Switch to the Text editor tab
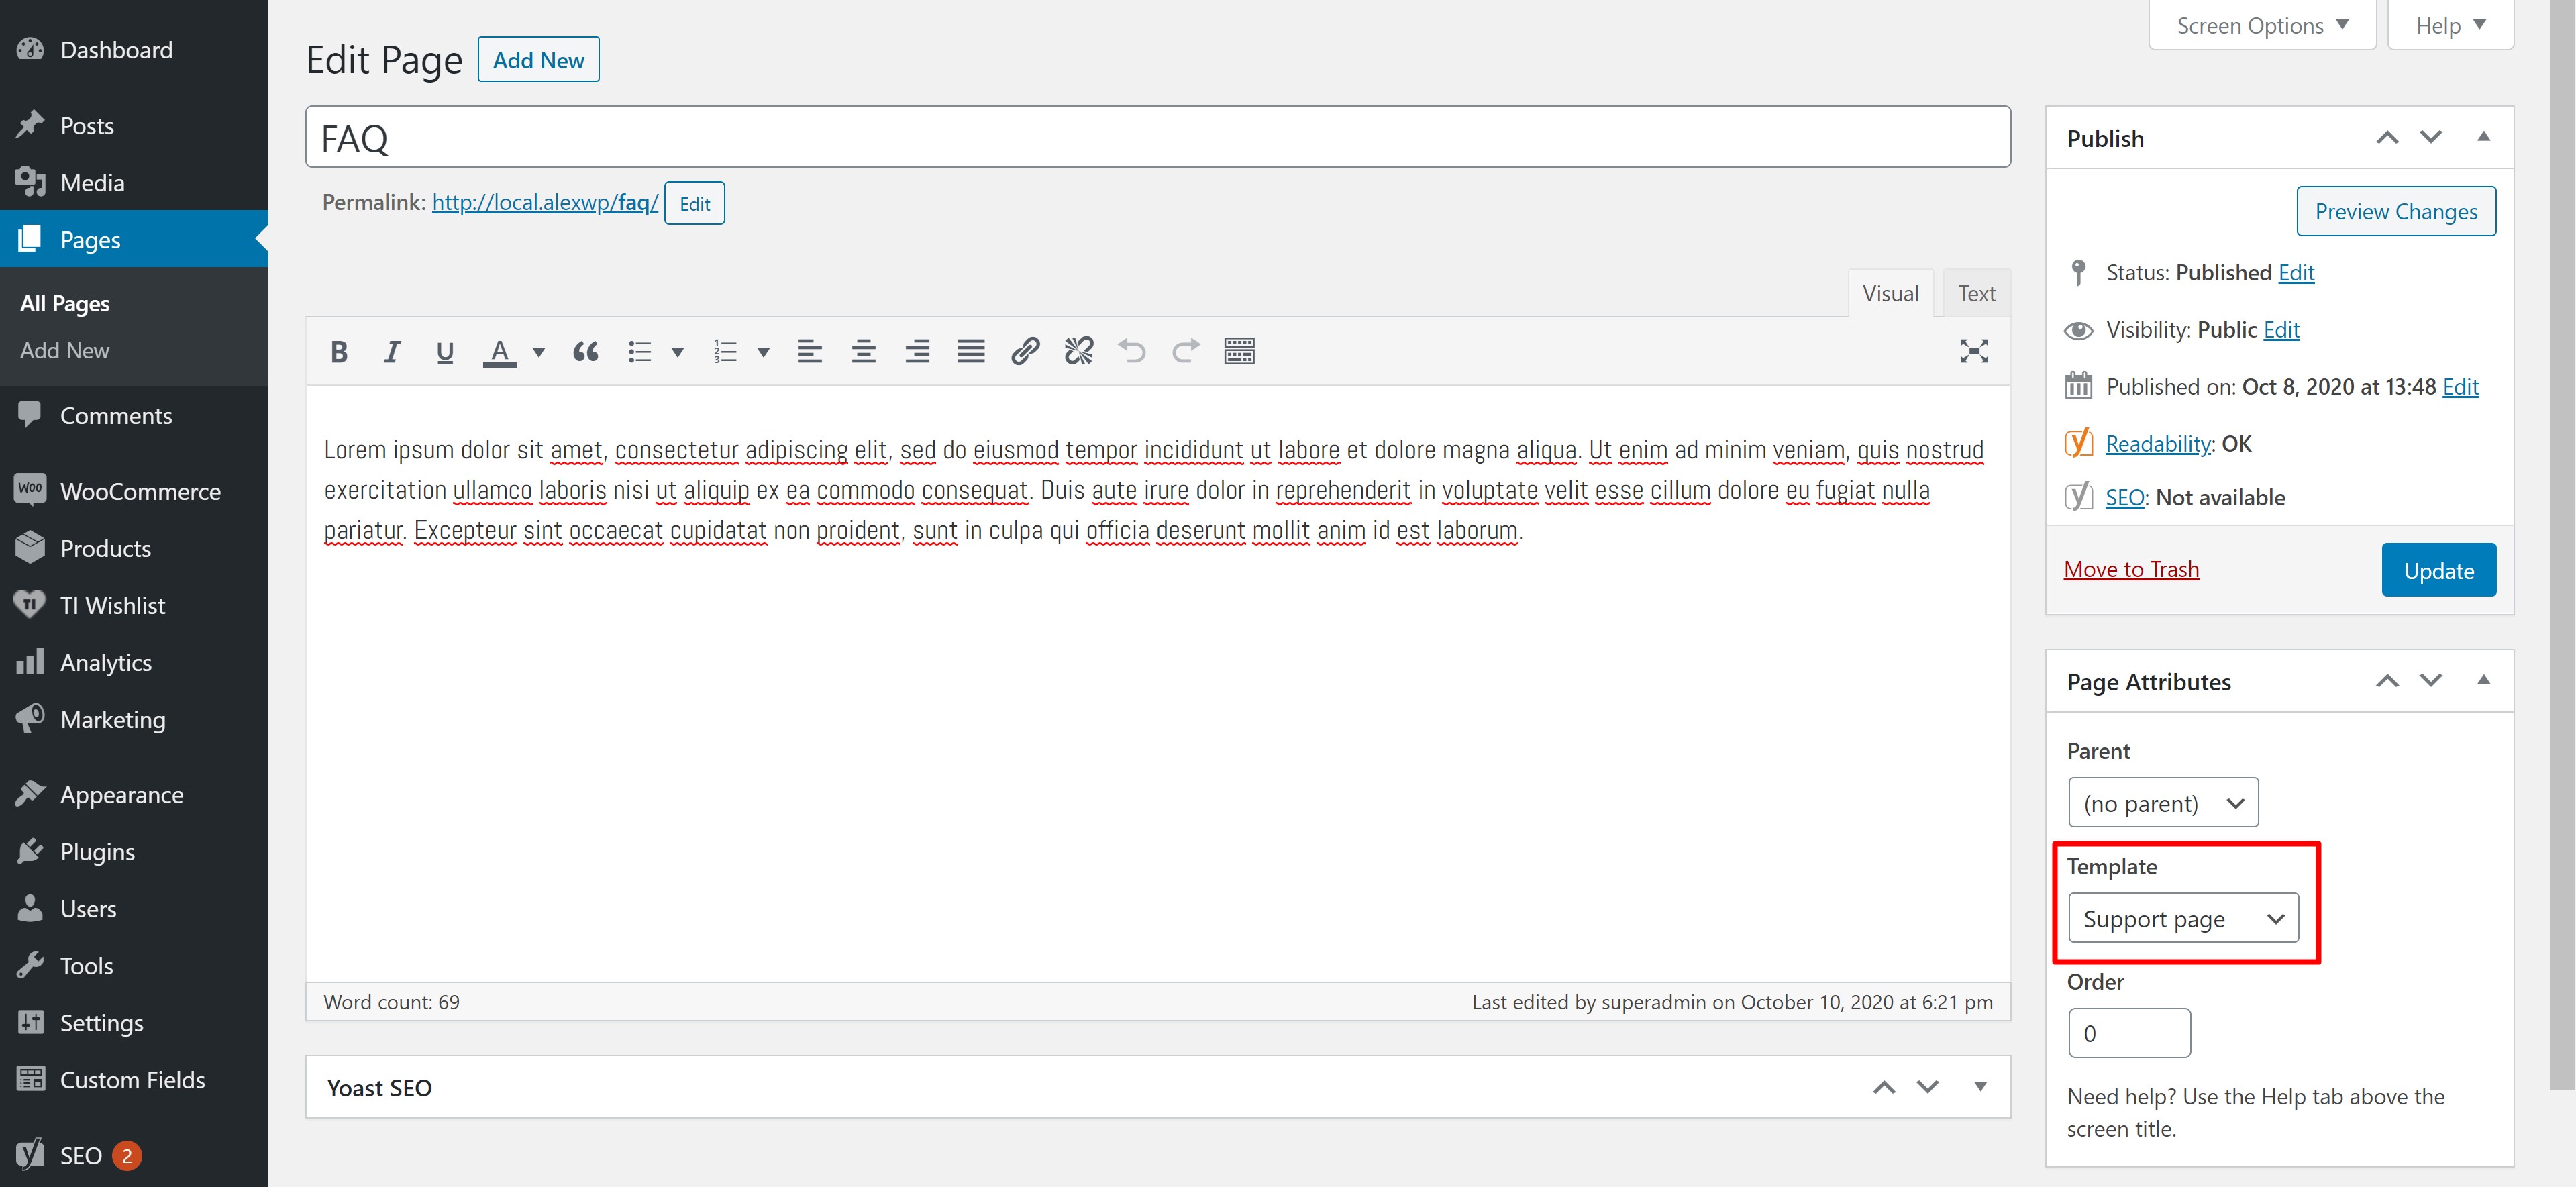Viewport: 2576px width, 1187px height. tap(1975, 294)
